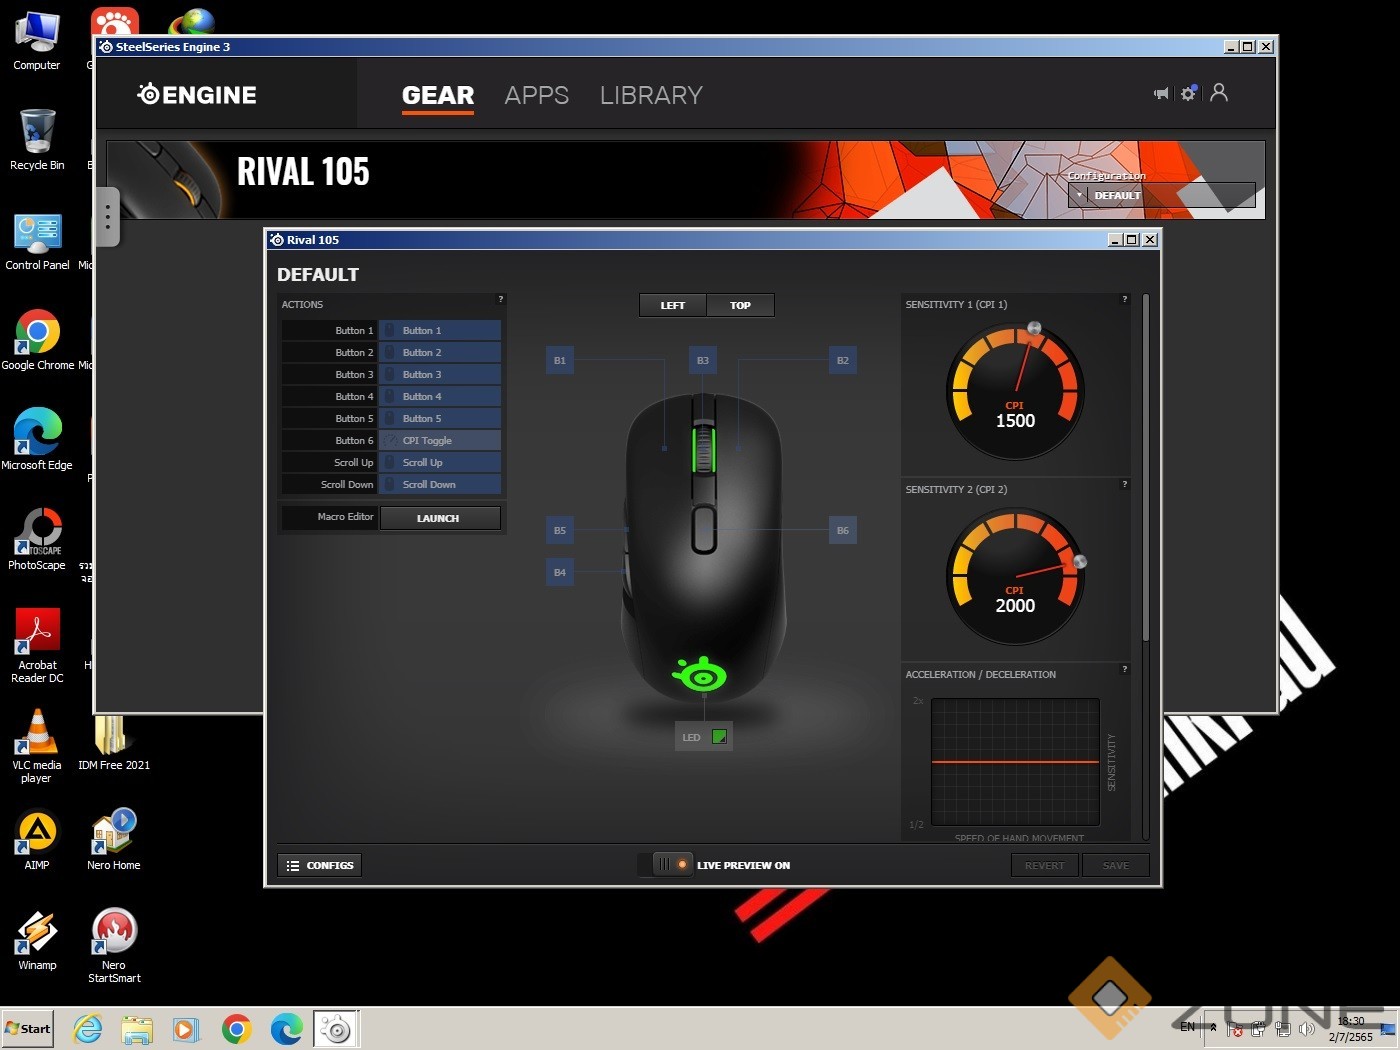Switch to the GEAR tab
The width and height of the screenshot is (1400, 1050).
[x=438, y=95]
